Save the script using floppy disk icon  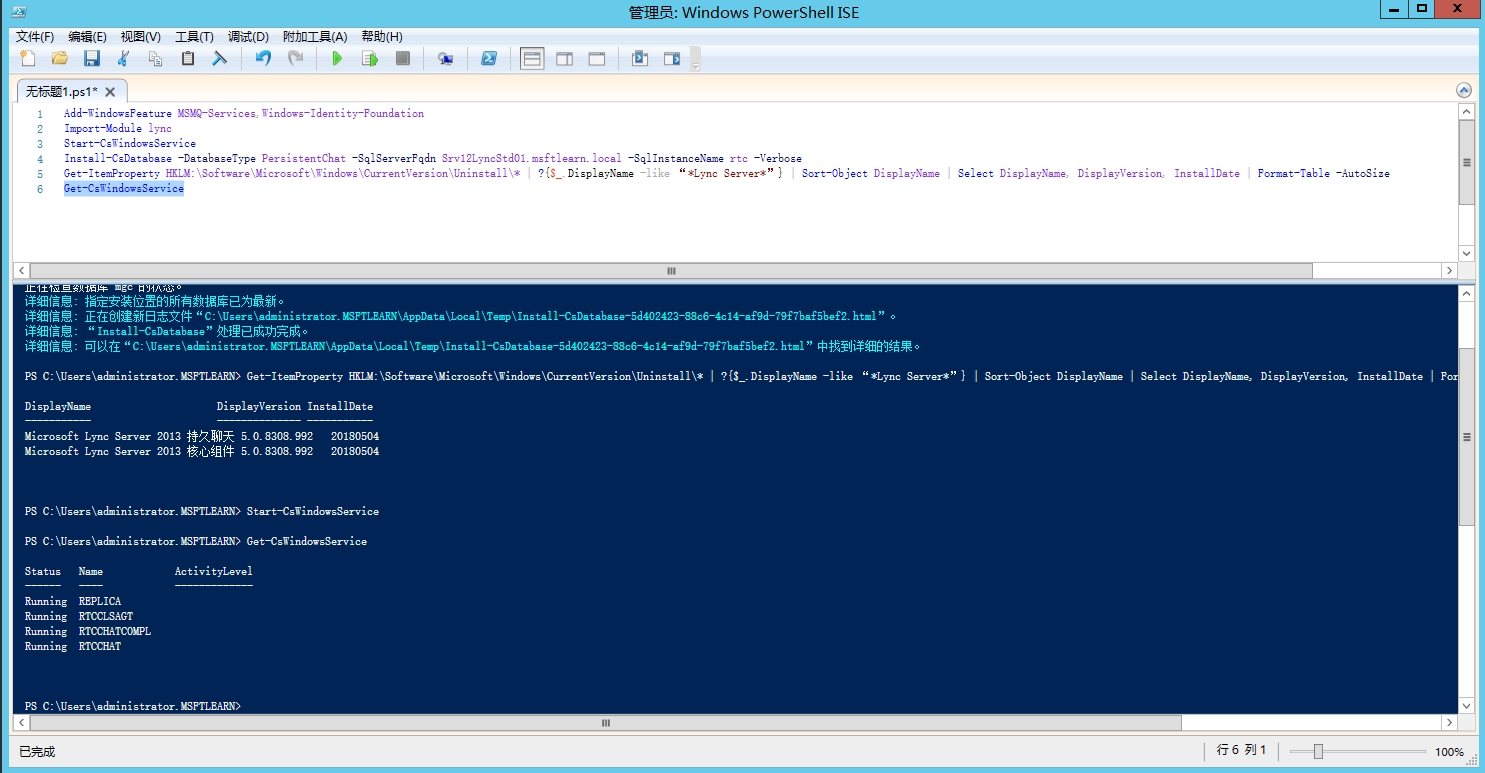coord(92,59)
